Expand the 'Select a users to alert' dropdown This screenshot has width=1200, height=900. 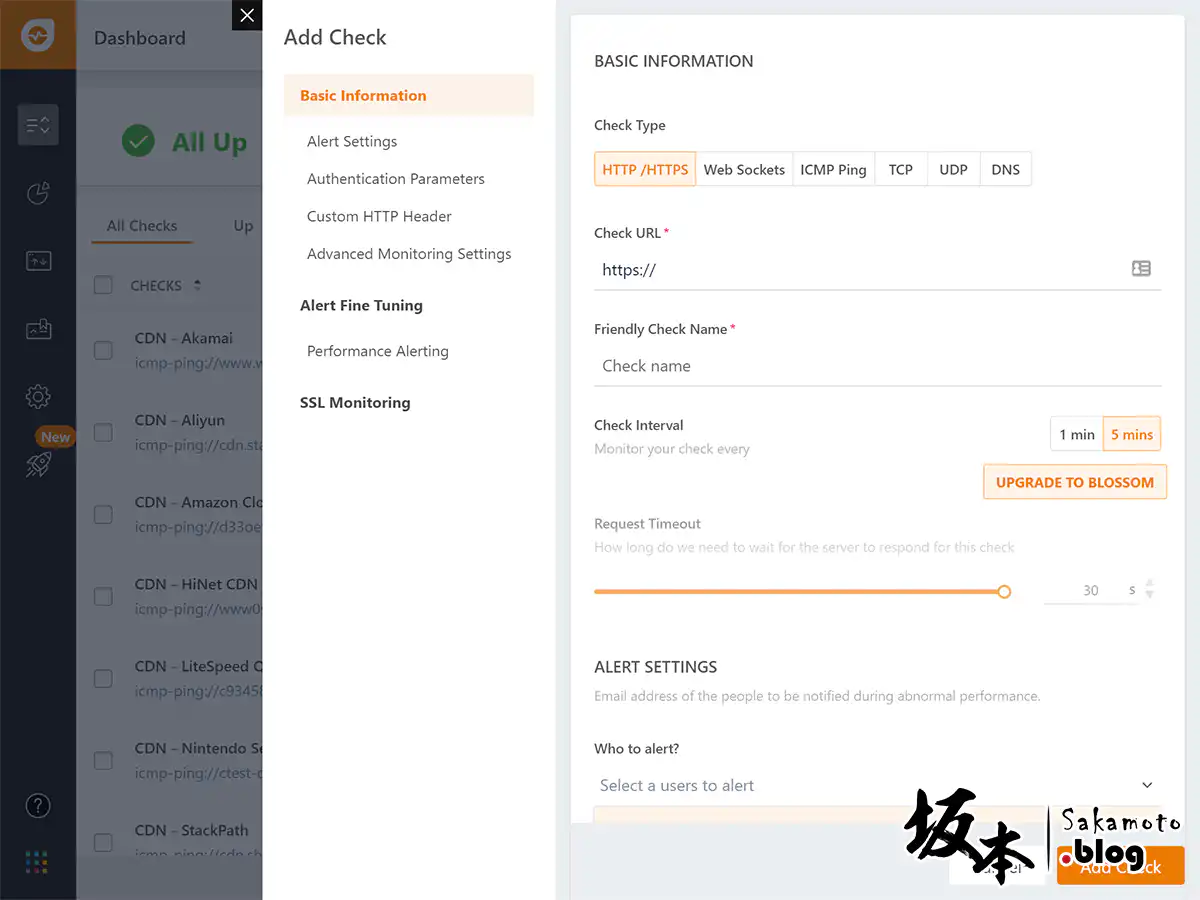click(1147, 785)
